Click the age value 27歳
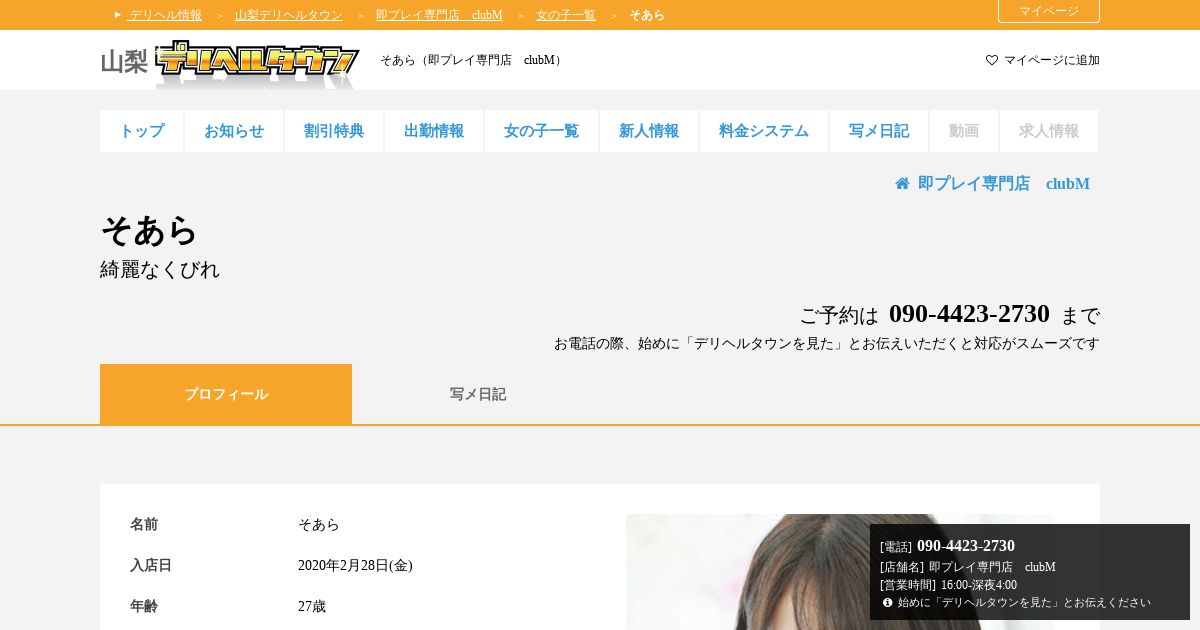 click(x=312, y=607)
